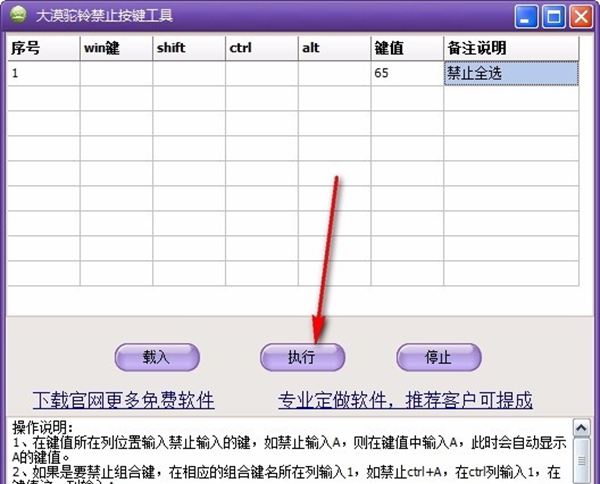Maximize the 大漠驼铃禁止按键工具 window

click(x=554, y=16)
